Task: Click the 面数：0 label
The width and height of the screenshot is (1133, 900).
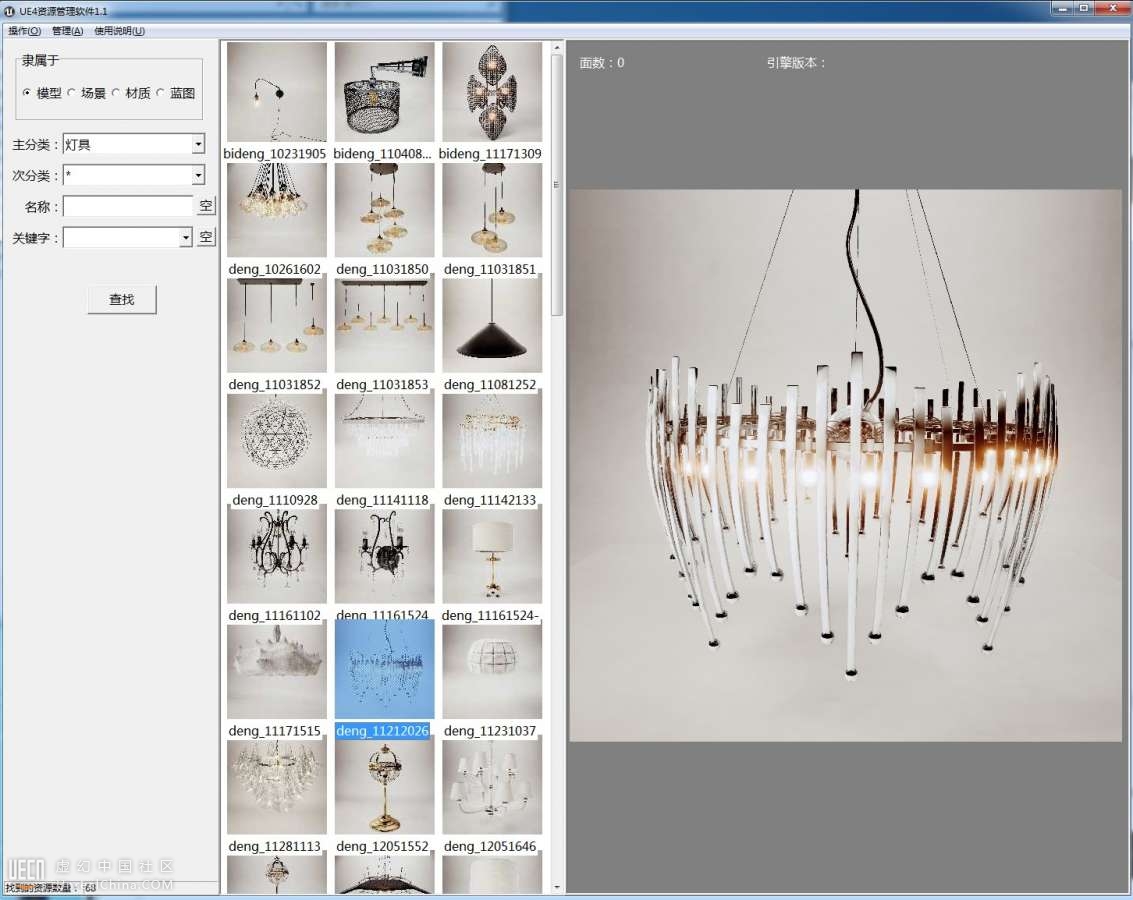Action: pyautogui.click(x=602, y=63)
